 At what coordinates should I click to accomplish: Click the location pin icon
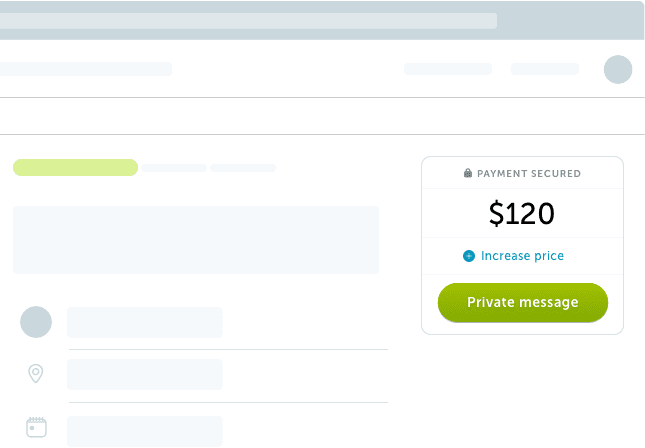[x=36, y=374]
